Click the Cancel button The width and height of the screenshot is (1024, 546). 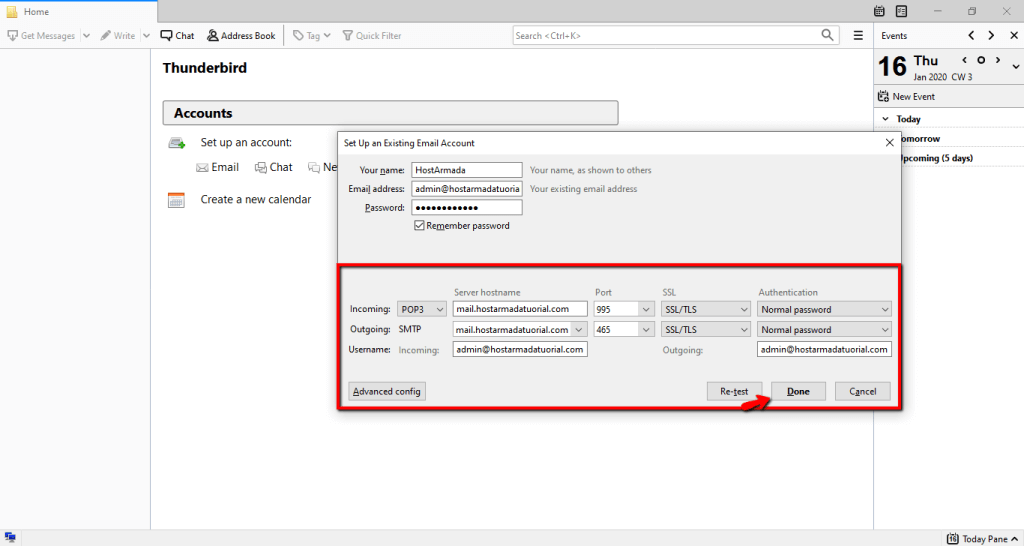(x=863, y=391)
